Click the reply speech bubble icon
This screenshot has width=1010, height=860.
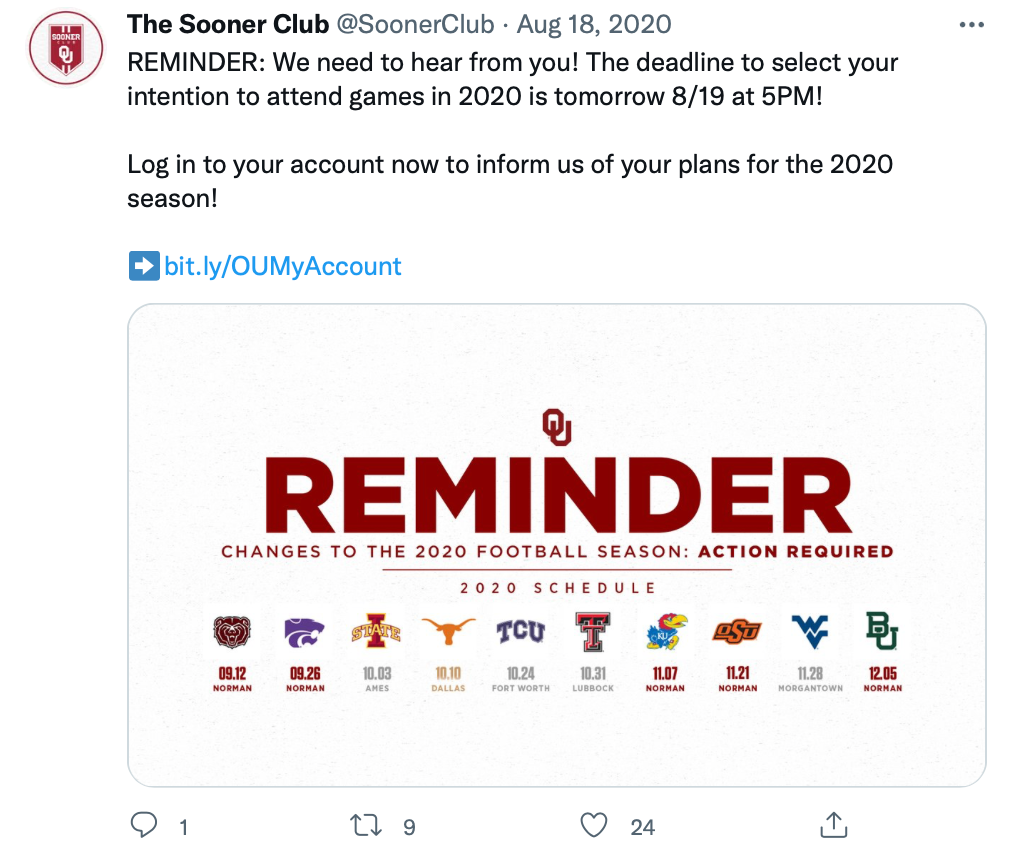click(x=145, y=825)
